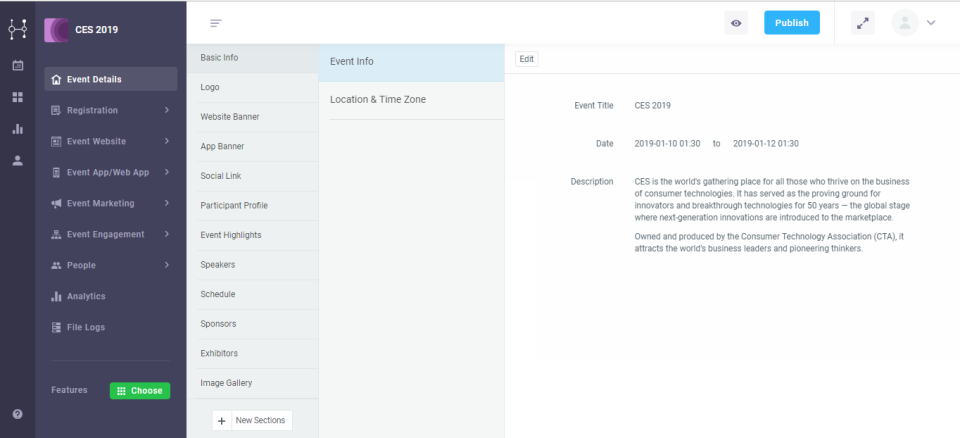The width and height of the screenshot is (960, 438).
Task: Select the Sponsors section
Action: [x=252, y=324]
